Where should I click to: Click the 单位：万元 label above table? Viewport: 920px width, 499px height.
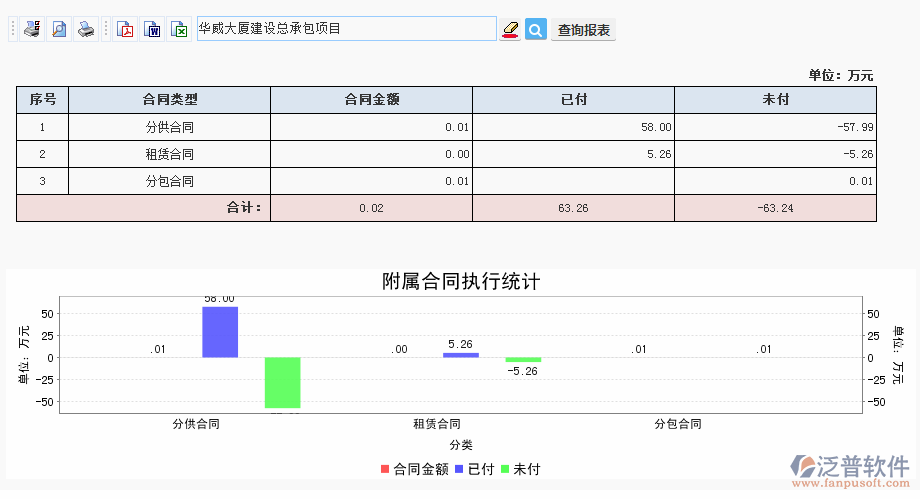click(x=841, y=75)
